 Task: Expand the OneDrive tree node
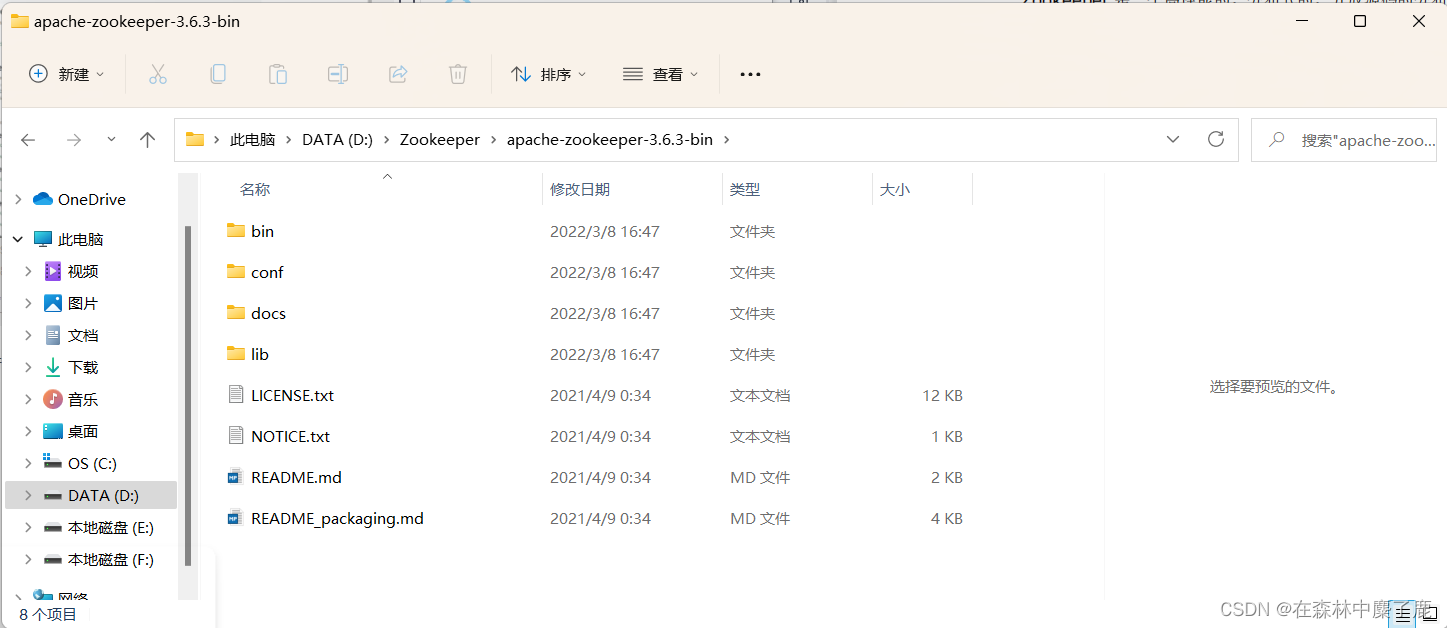(18, 199)
